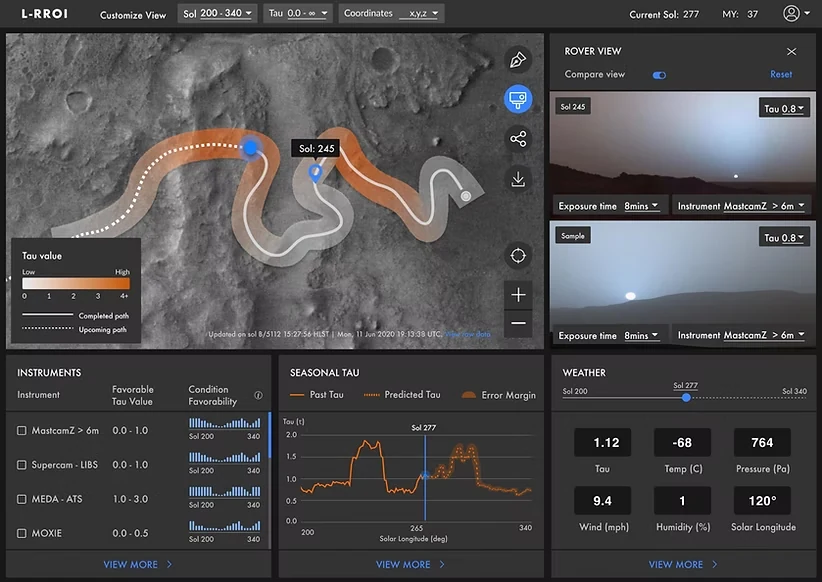822x582 pixels.
Task: Click the share icon on the map
Action: (x=518, y=139)
